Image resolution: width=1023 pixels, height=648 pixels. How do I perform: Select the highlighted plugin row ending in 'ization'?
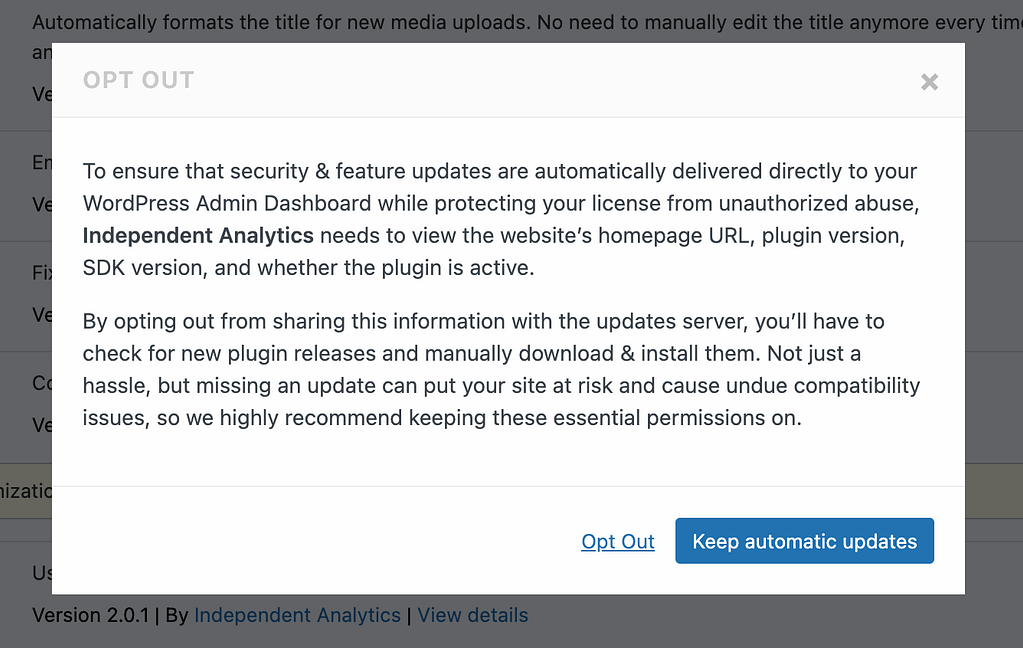[26, 491]
